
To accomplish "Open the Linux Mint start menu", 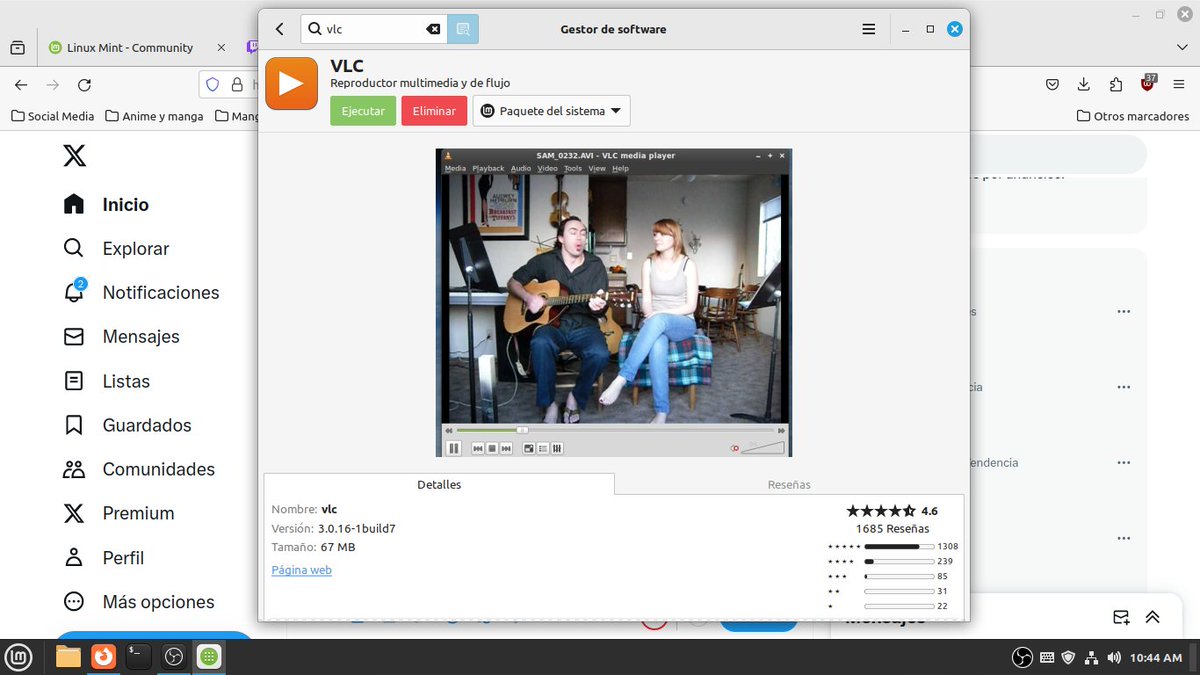I will tap(20, 657).
